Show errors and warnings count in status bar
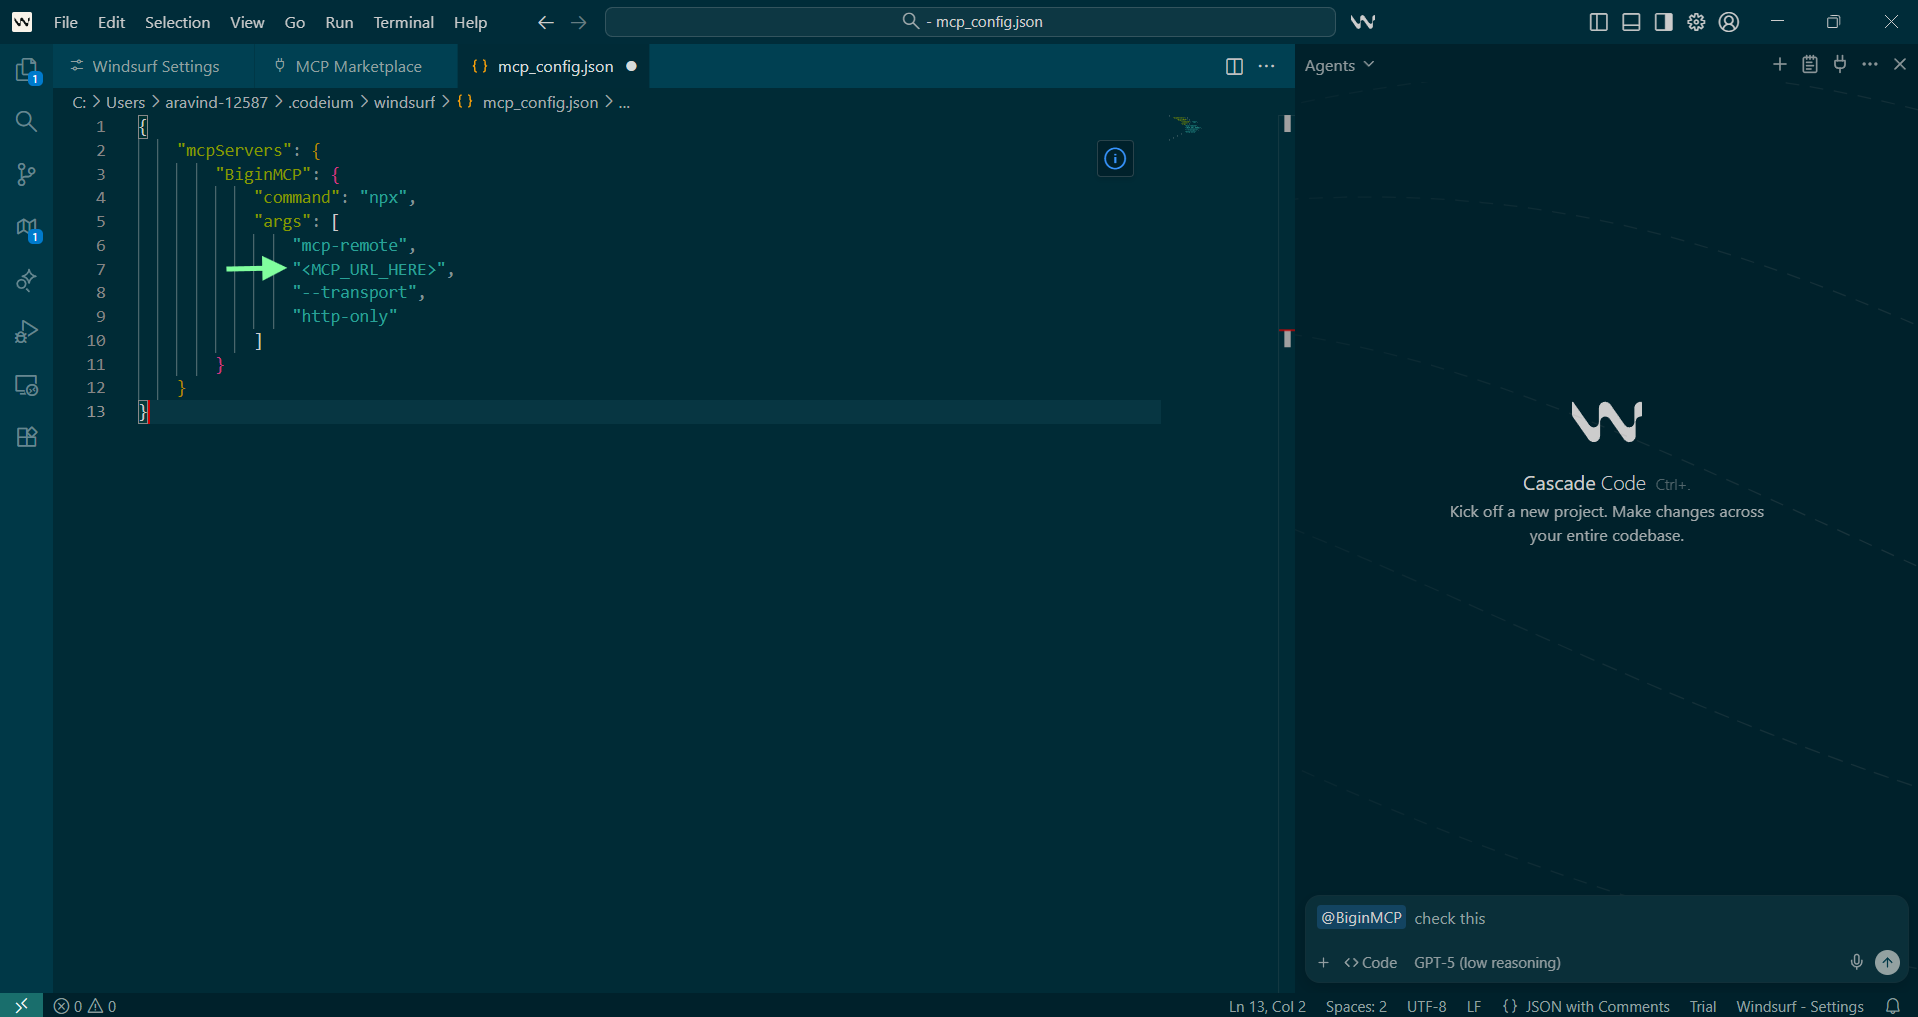The image size is (1918, 1017). [x=85, y=1006]
